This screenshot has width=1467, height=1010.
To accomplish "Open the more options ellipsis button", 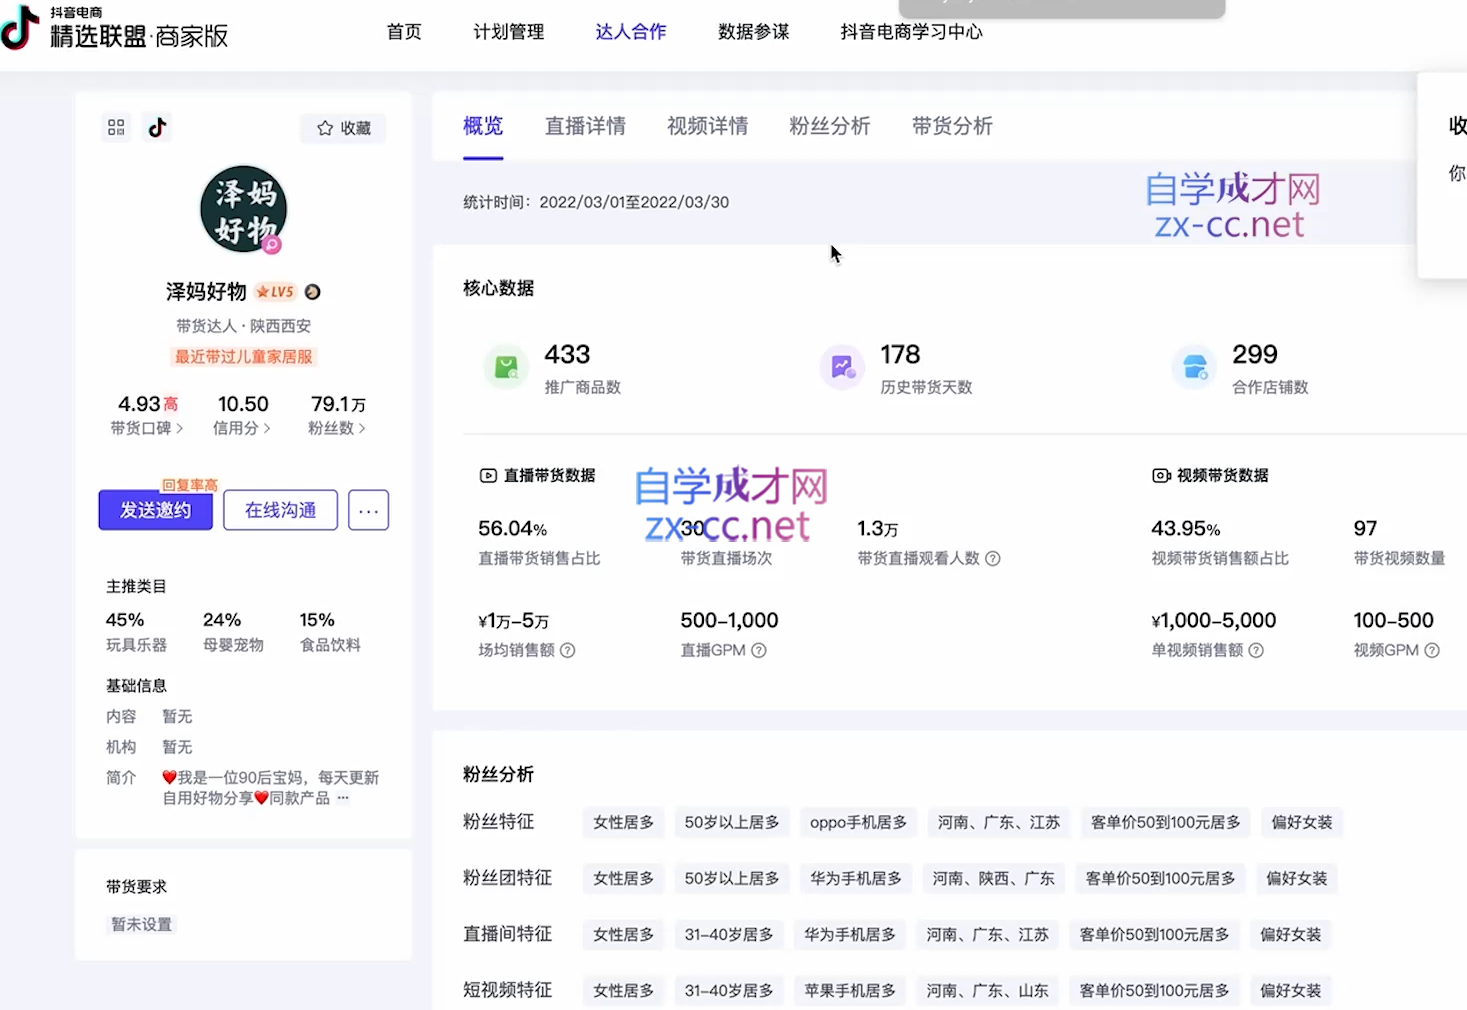I will click(368, 510).
